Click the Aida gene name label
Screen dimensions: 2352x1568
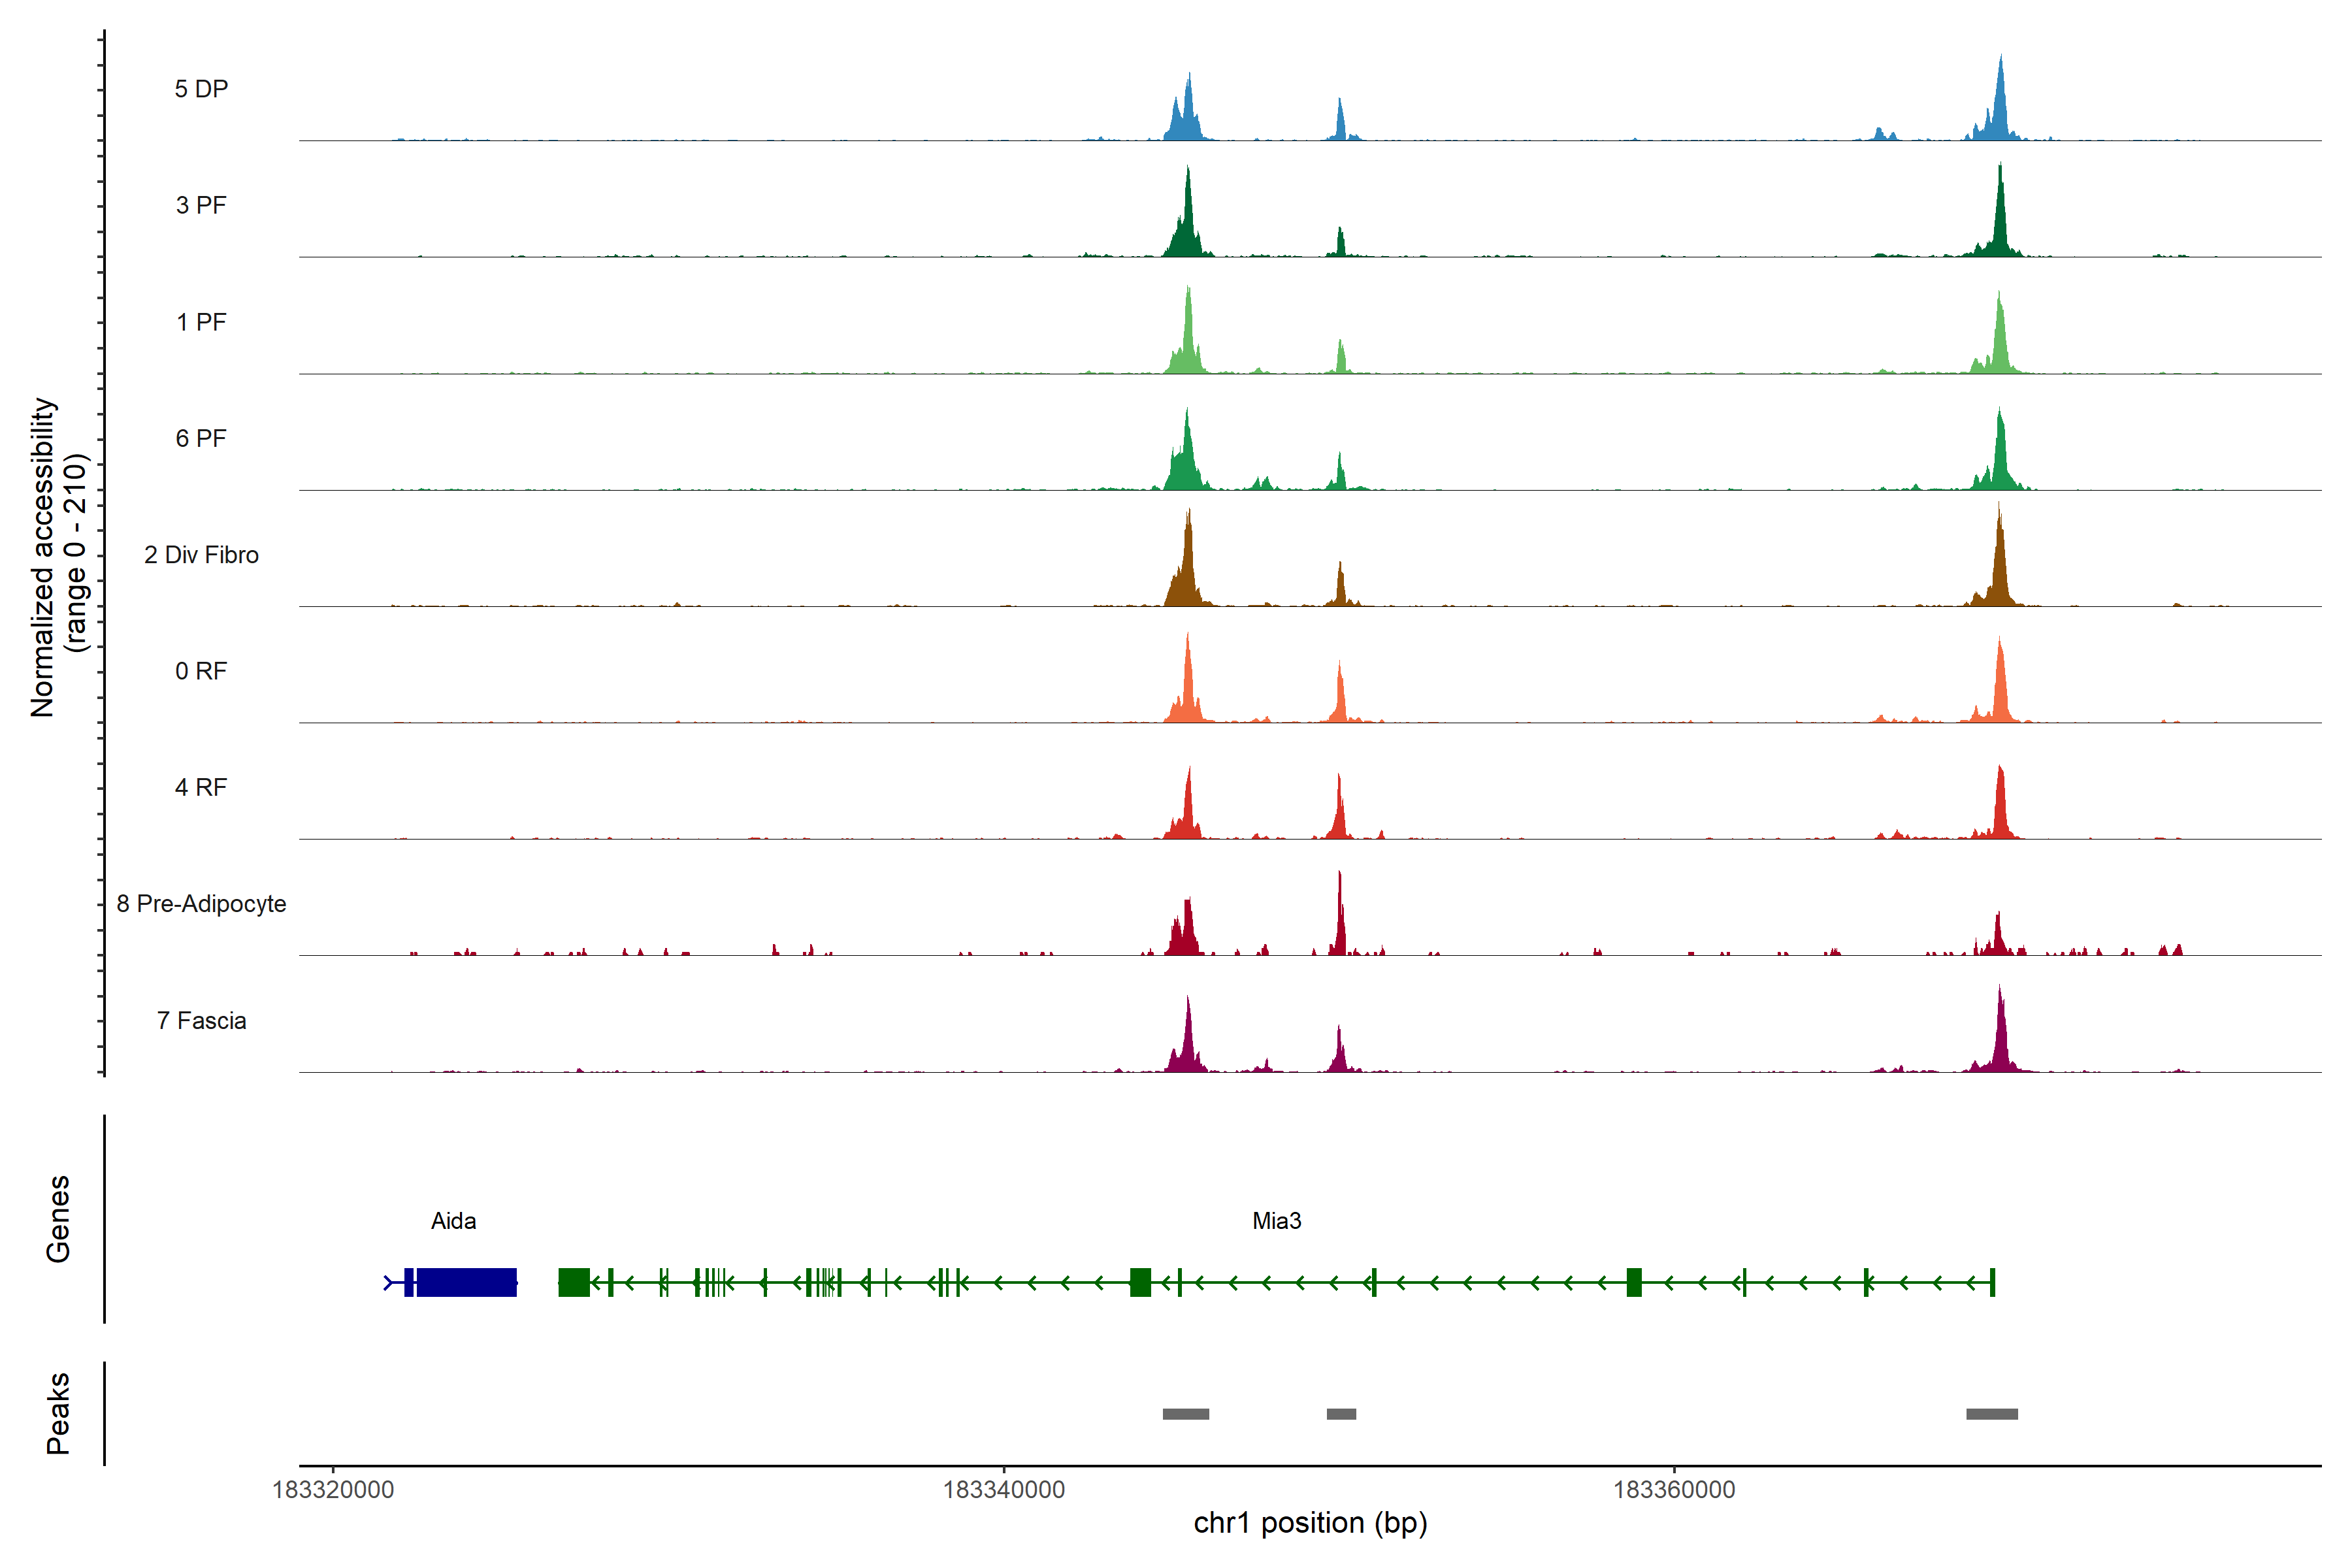453,1221
